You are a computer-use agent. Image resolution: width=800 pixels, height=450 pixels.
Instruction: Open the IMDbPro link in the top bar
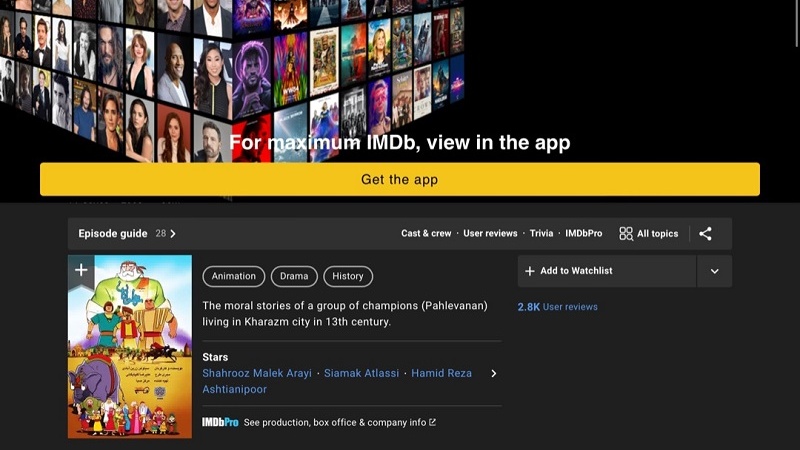(584, 234)
